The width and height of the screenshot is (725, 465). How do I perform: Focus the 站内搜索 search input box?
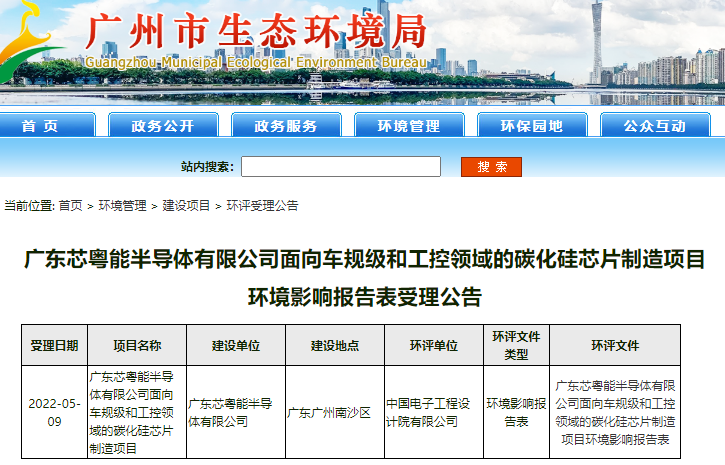pyautogui.click(x=341, y=166)
